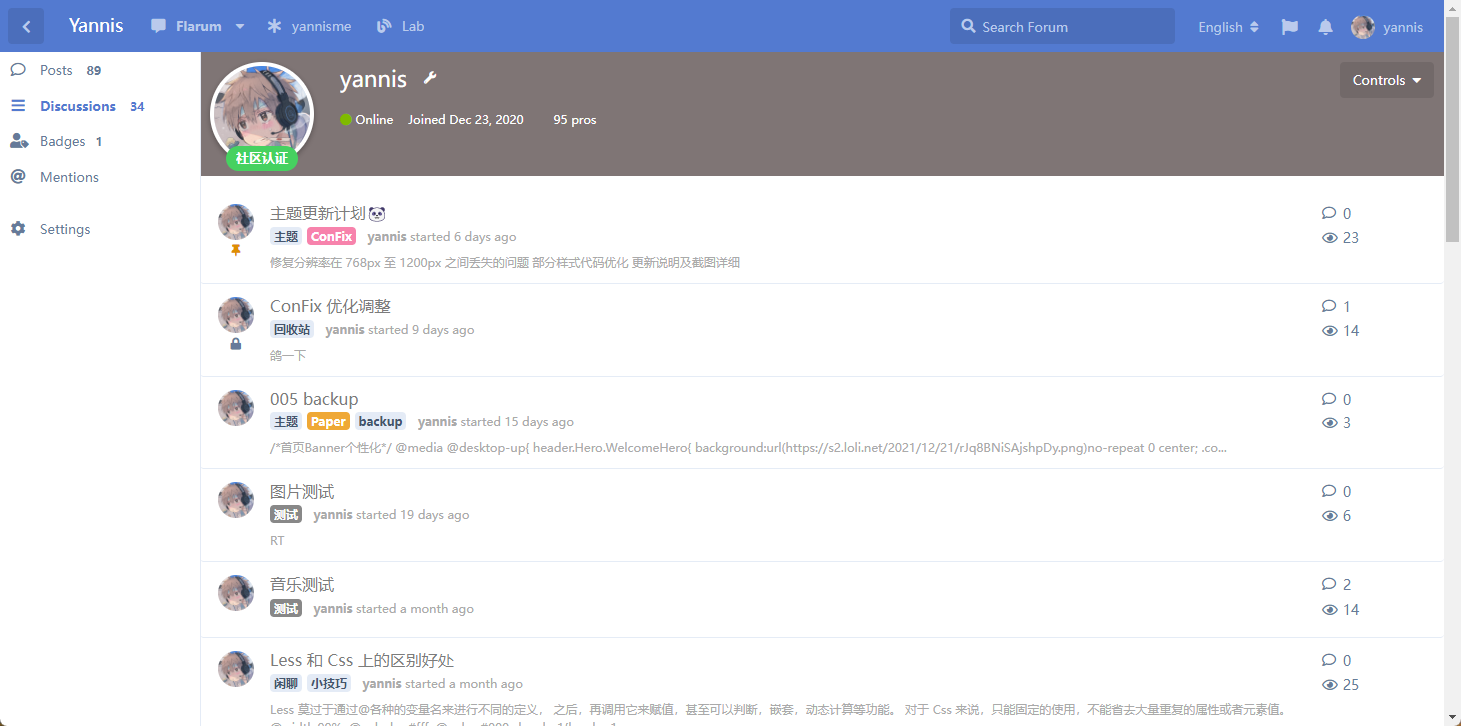Open the 主题更新计划 discussion
Viewport: 1461px width, 726px height.
point(328,213)
